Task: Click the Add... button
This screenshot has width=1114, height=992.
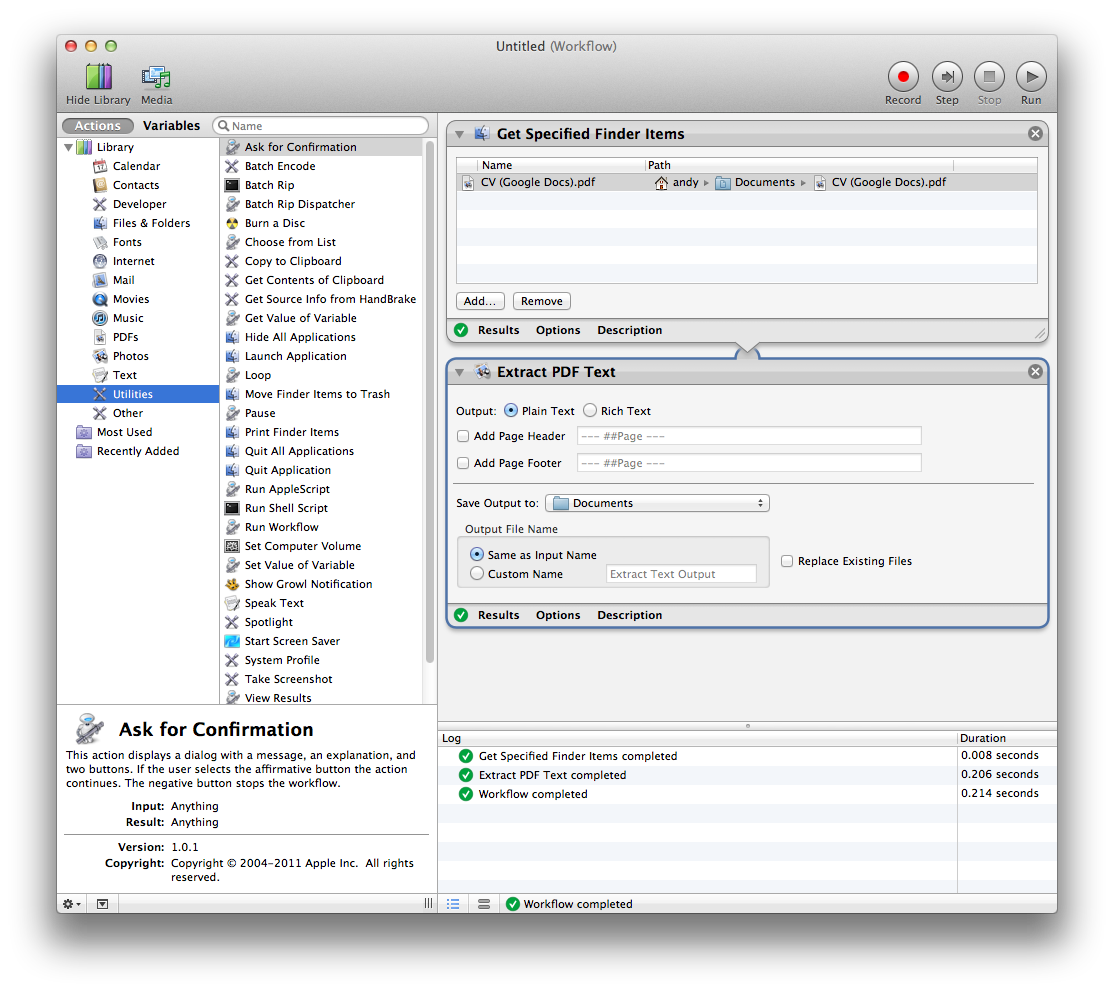Action: click(x=480, y=301)
